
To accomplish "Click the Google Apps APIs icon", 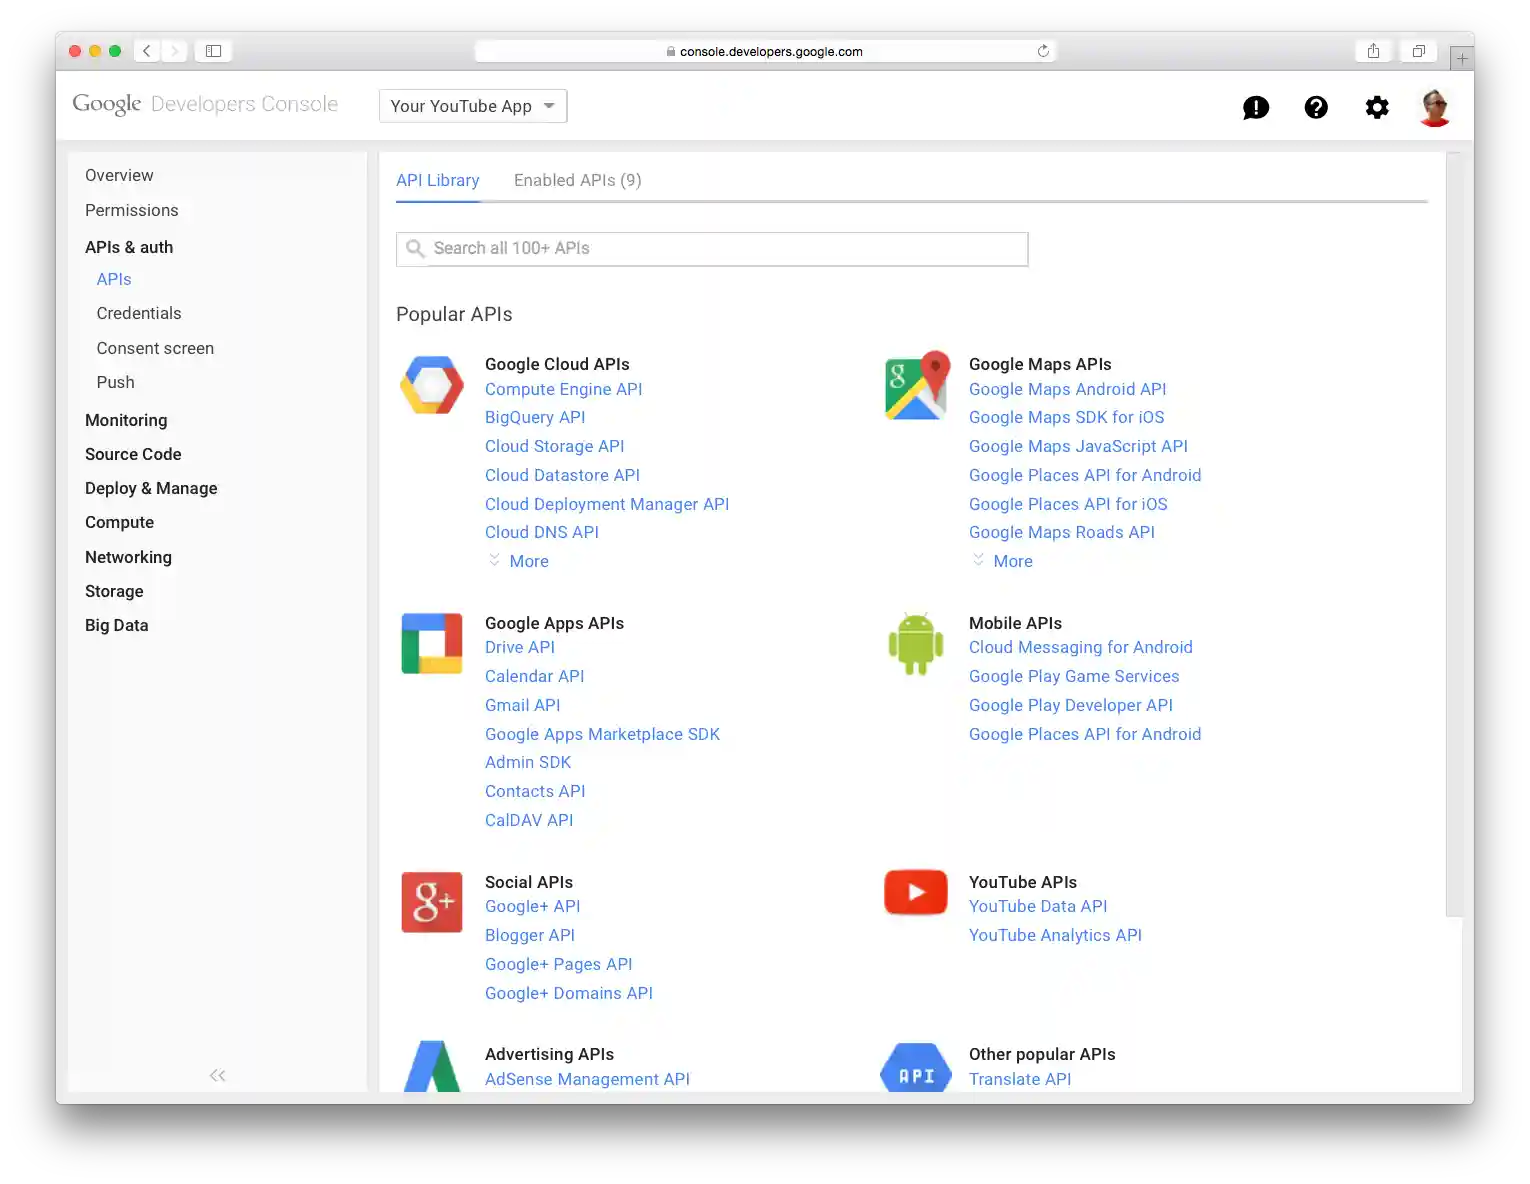I will pos(432,644).
